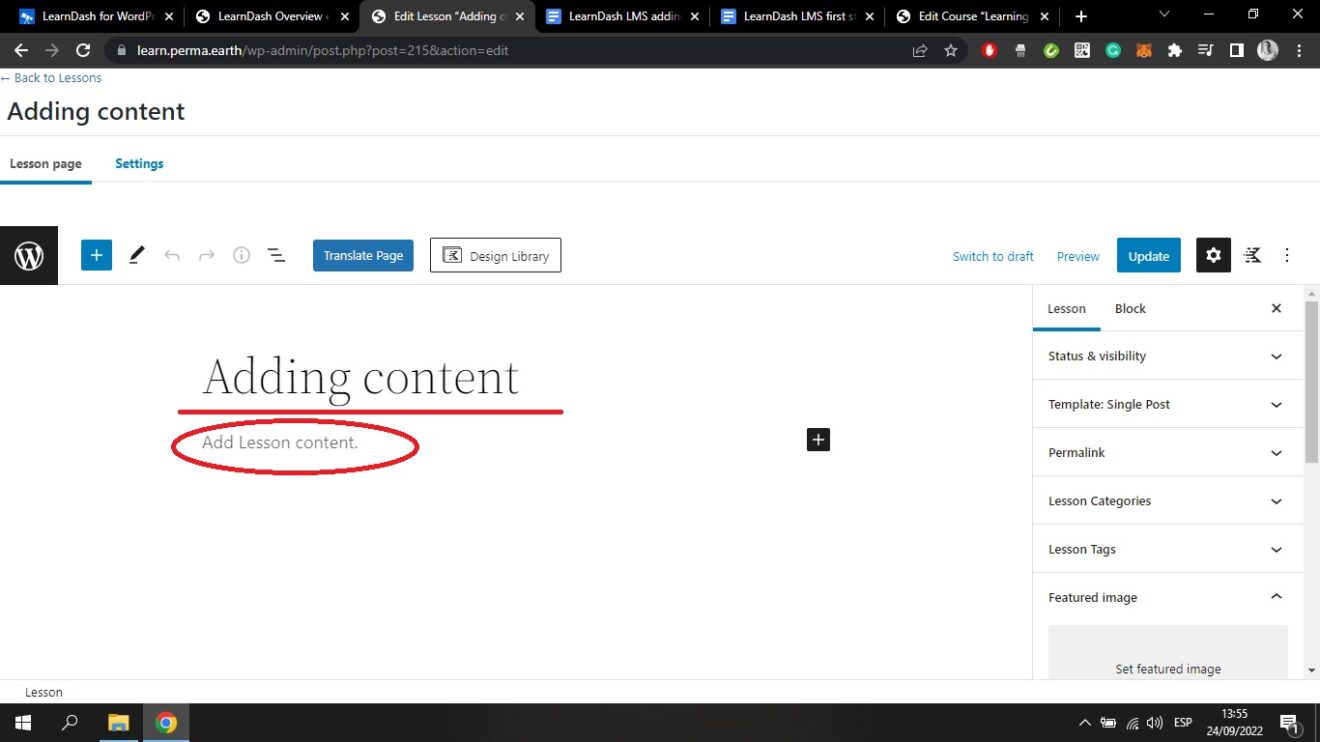Click the WordPress logo icon
1320x742 pixels.
(29, 256)
